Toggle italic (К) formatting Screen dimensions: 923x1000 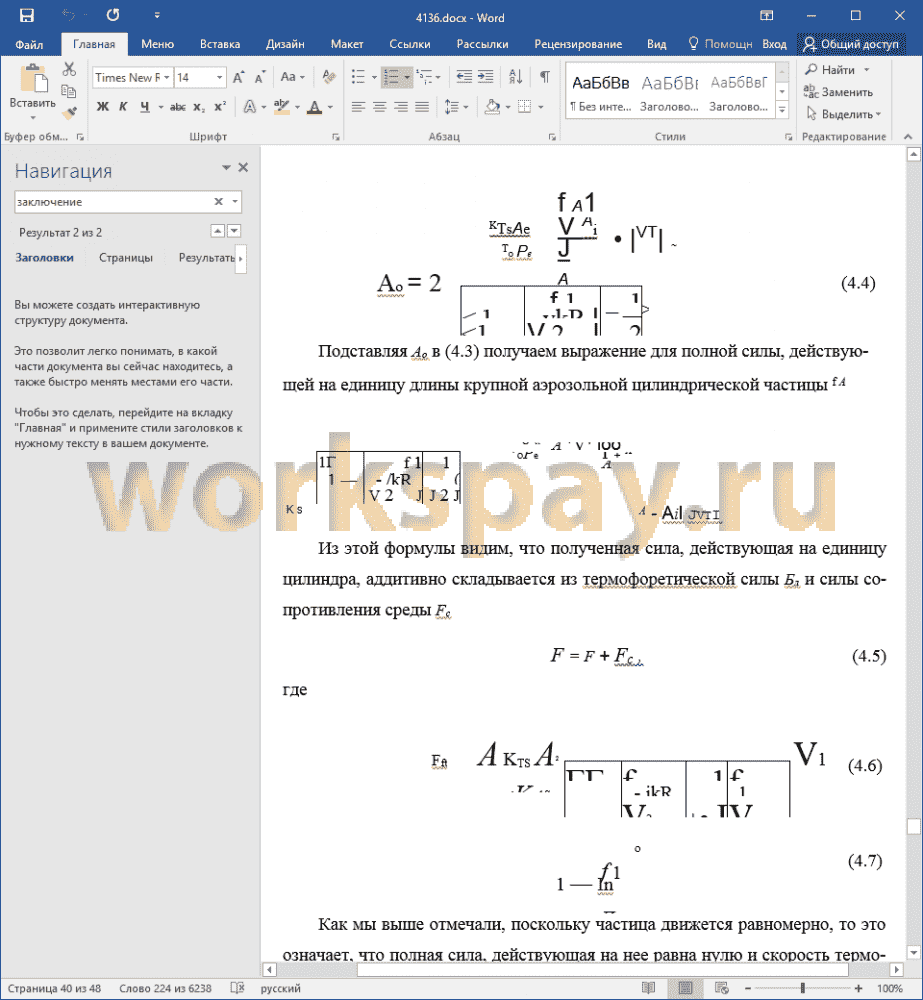coord(123,107)
